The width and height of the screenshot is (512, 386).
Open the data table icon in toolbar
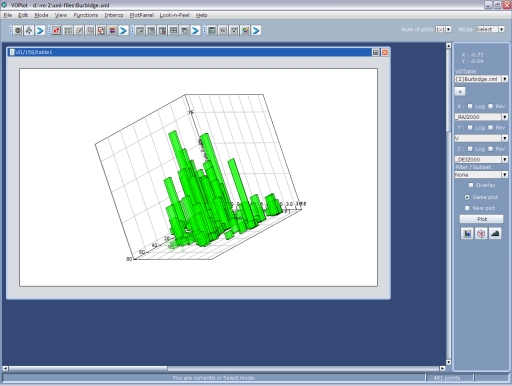click(212, 31)
